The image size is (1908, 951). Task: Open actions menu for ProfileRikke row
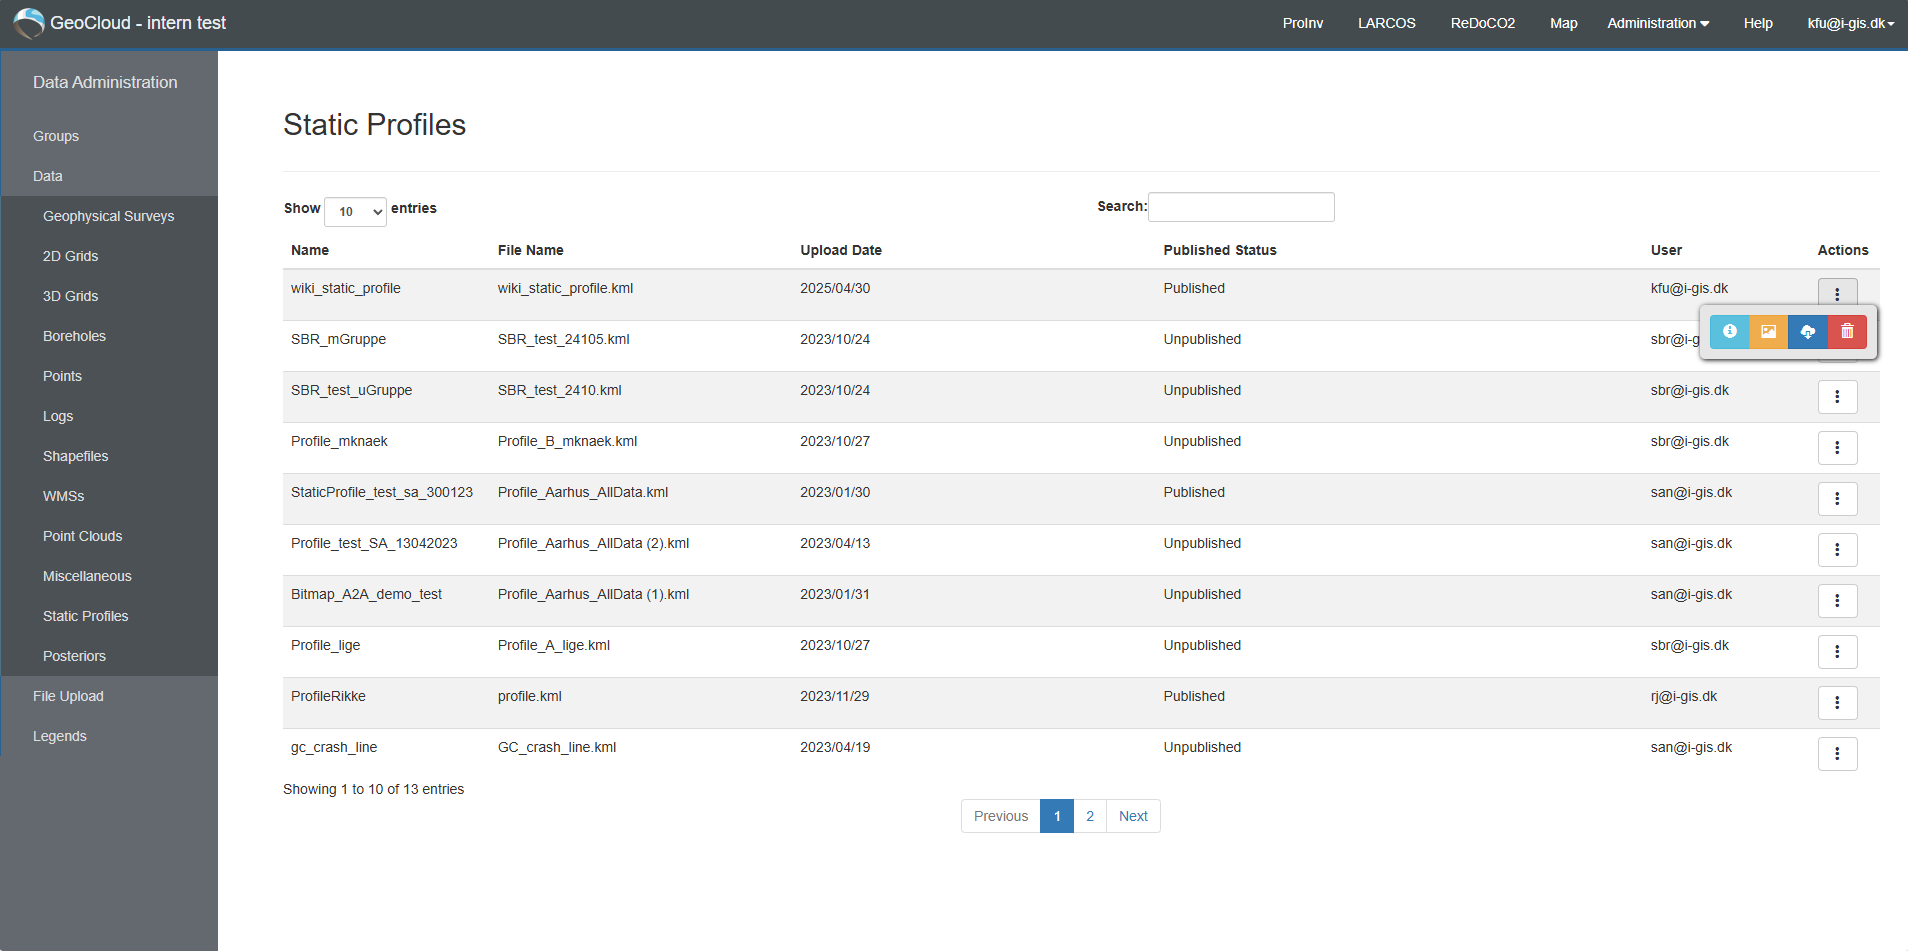pos(1837,703)
